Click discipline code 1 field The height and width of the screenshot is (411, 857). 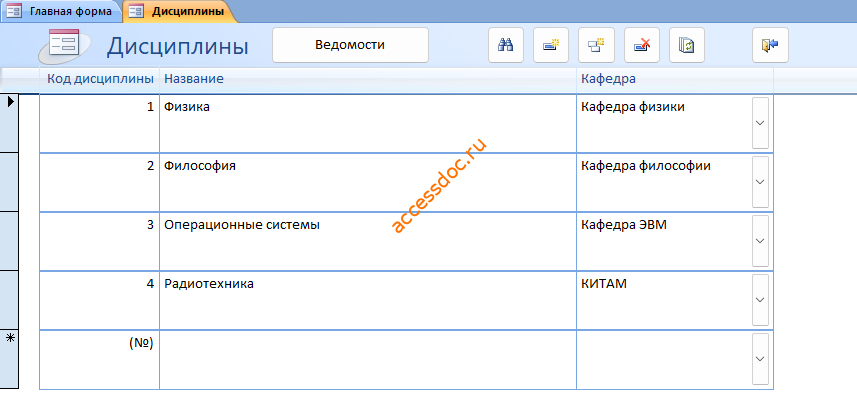[x=99, y=124]
